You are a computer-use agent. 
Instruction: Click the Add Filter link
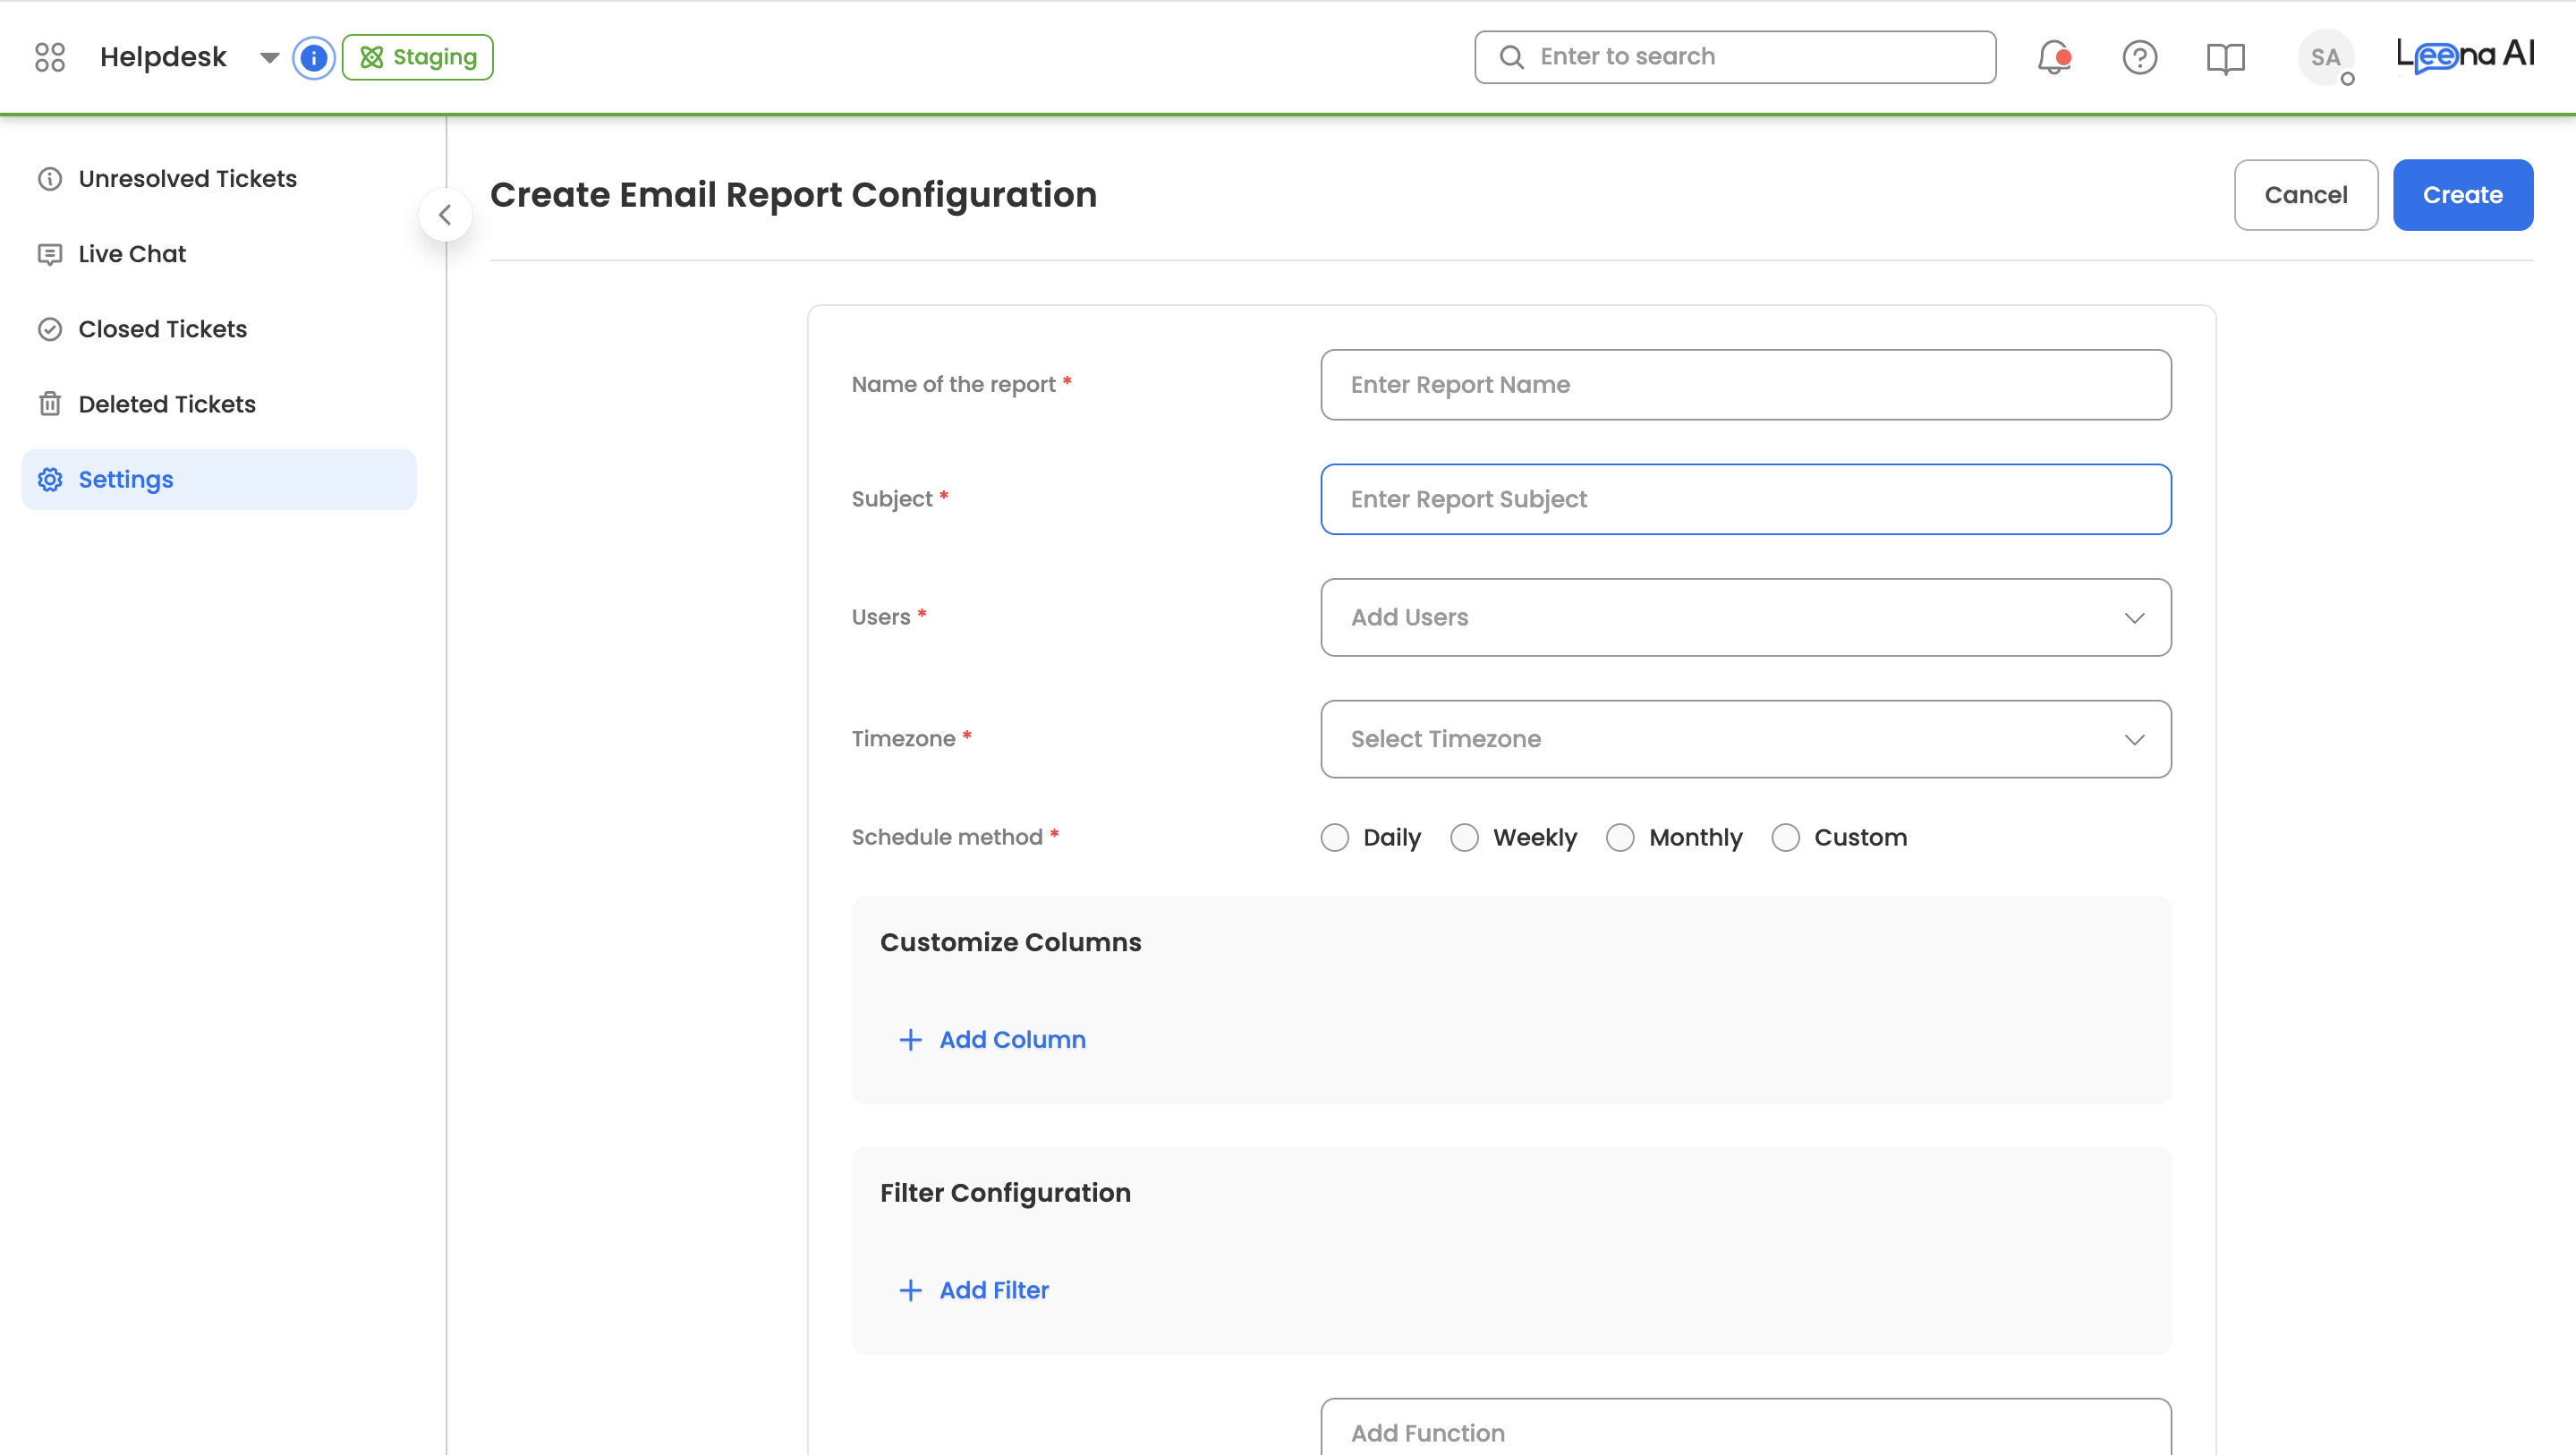[992, 1290]
